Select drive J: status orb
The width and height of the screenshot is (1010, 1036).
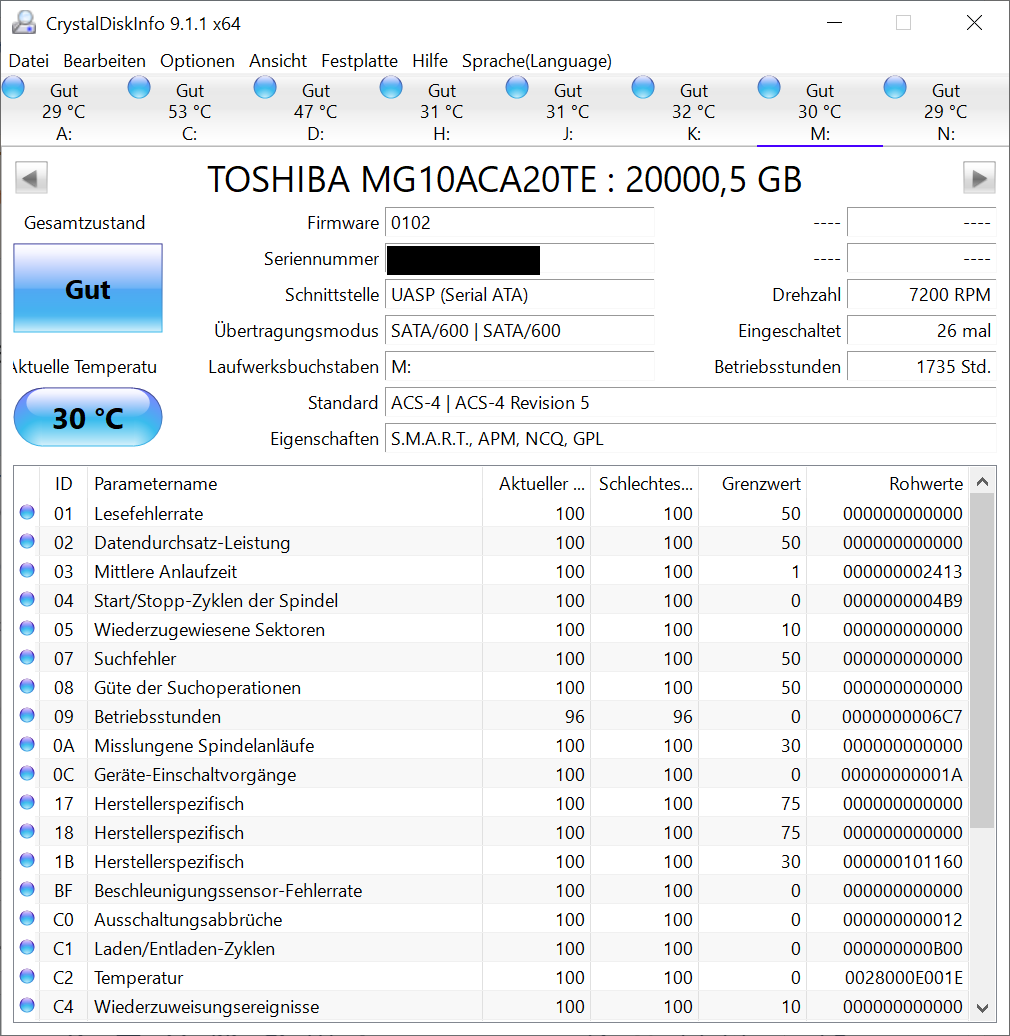pos(517,87)
